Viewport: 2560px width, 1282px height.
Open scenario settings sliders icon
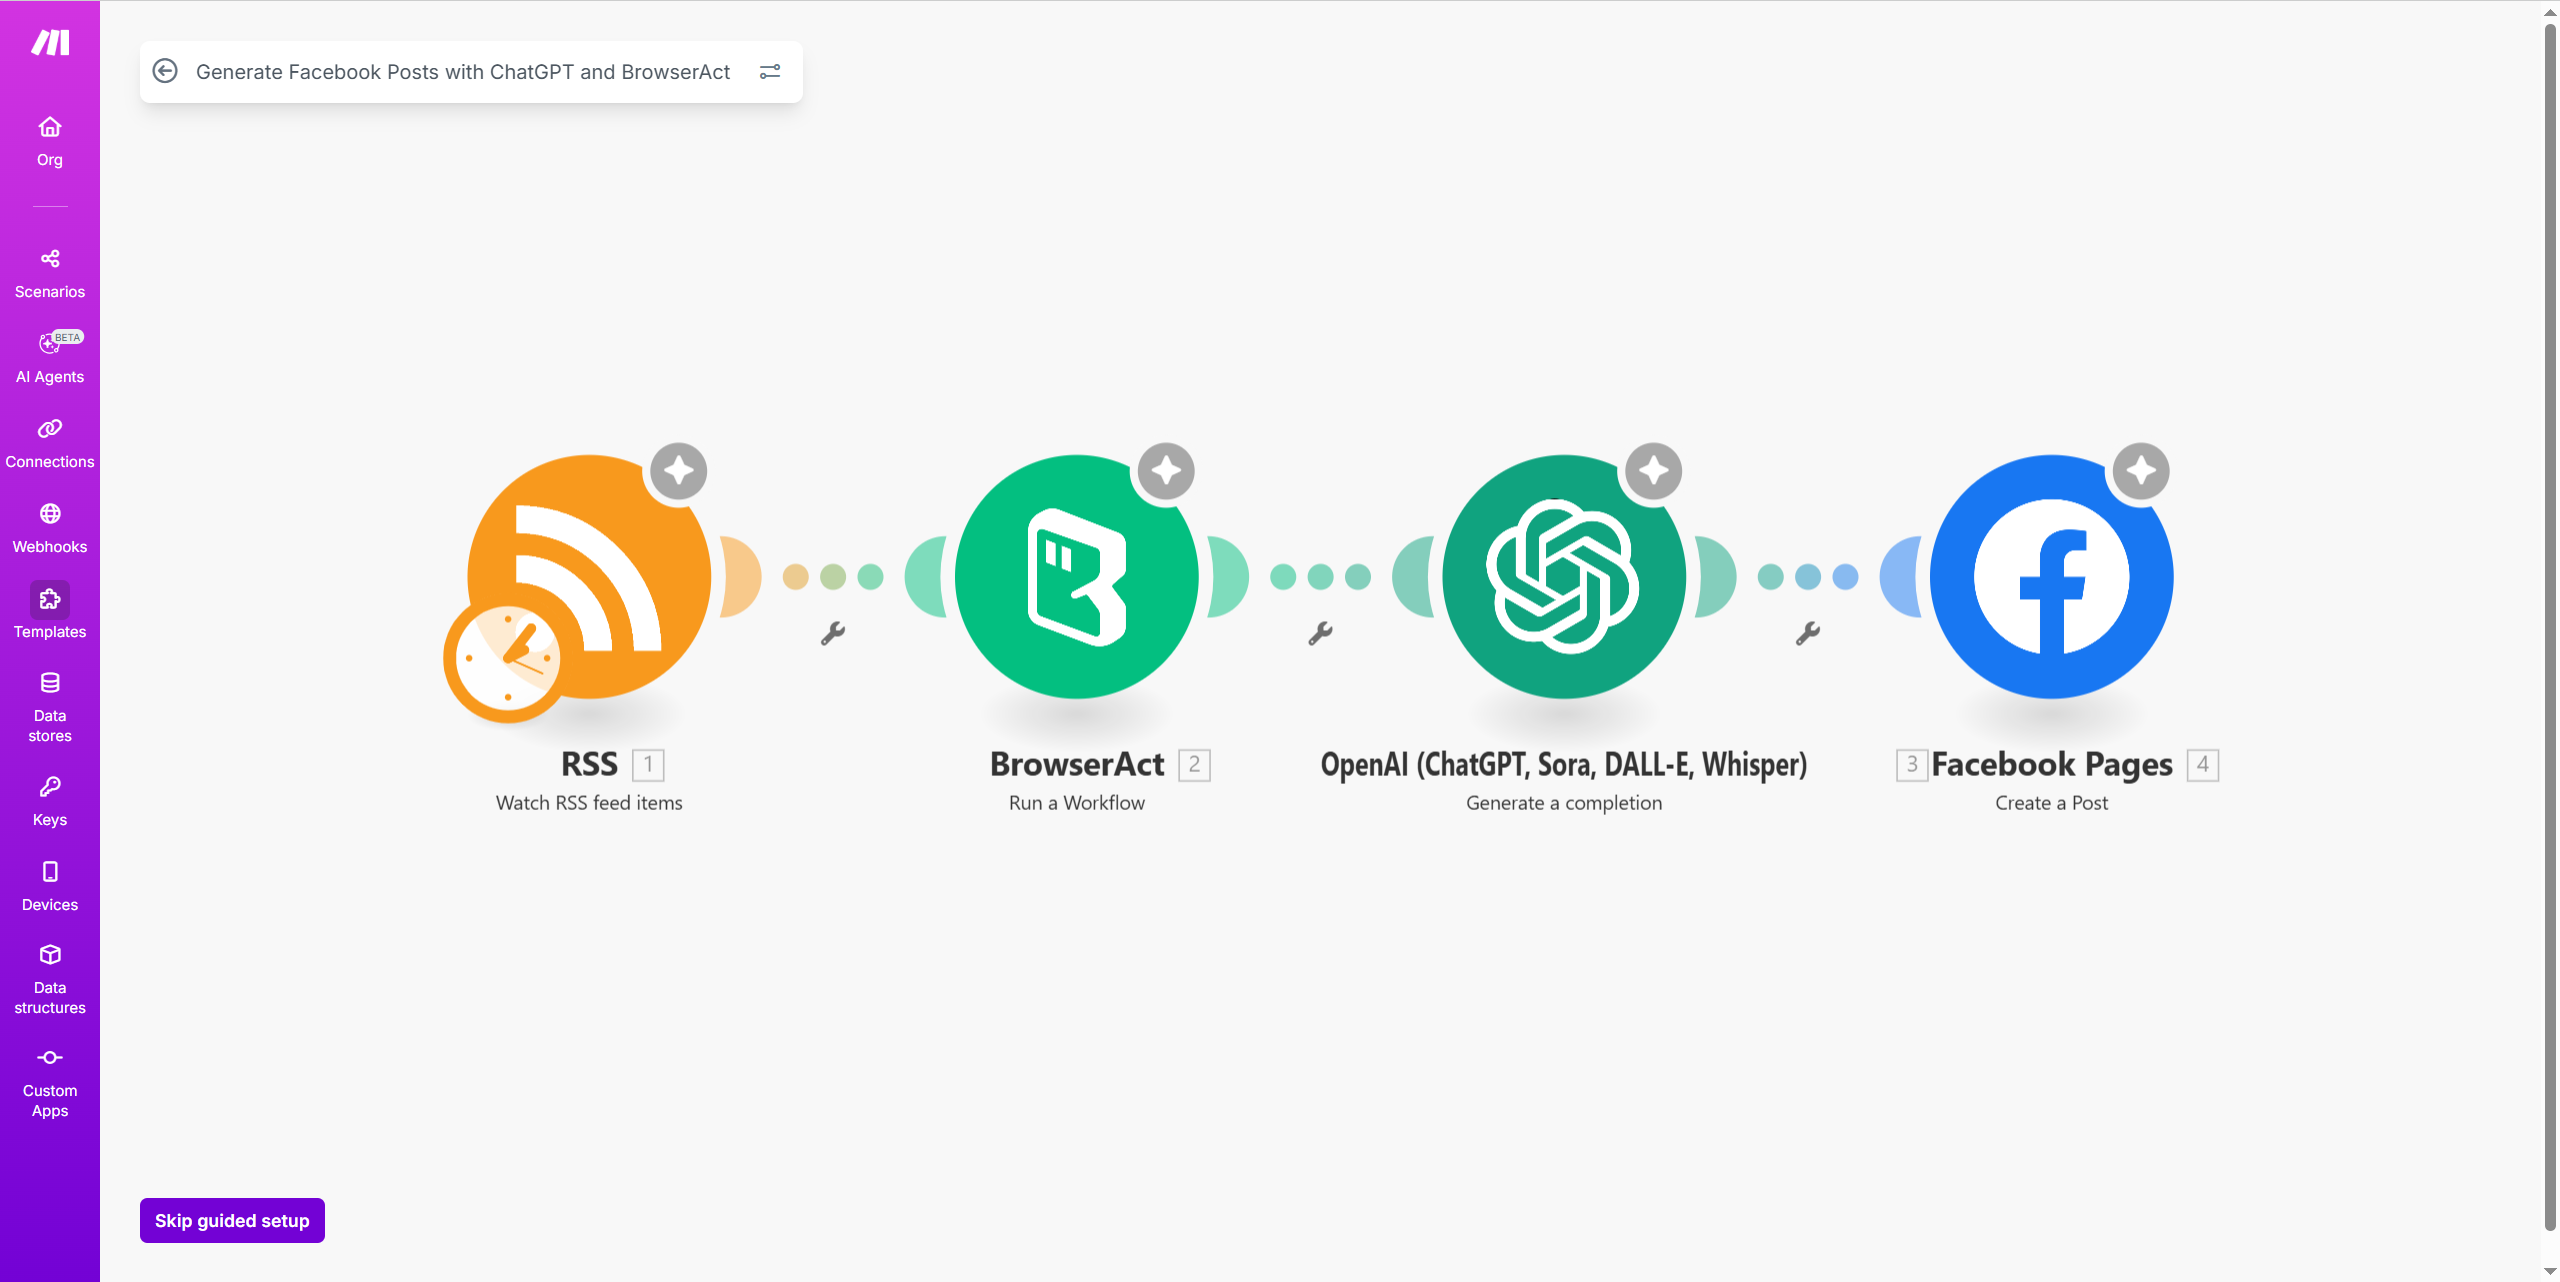tap(770, 71)
